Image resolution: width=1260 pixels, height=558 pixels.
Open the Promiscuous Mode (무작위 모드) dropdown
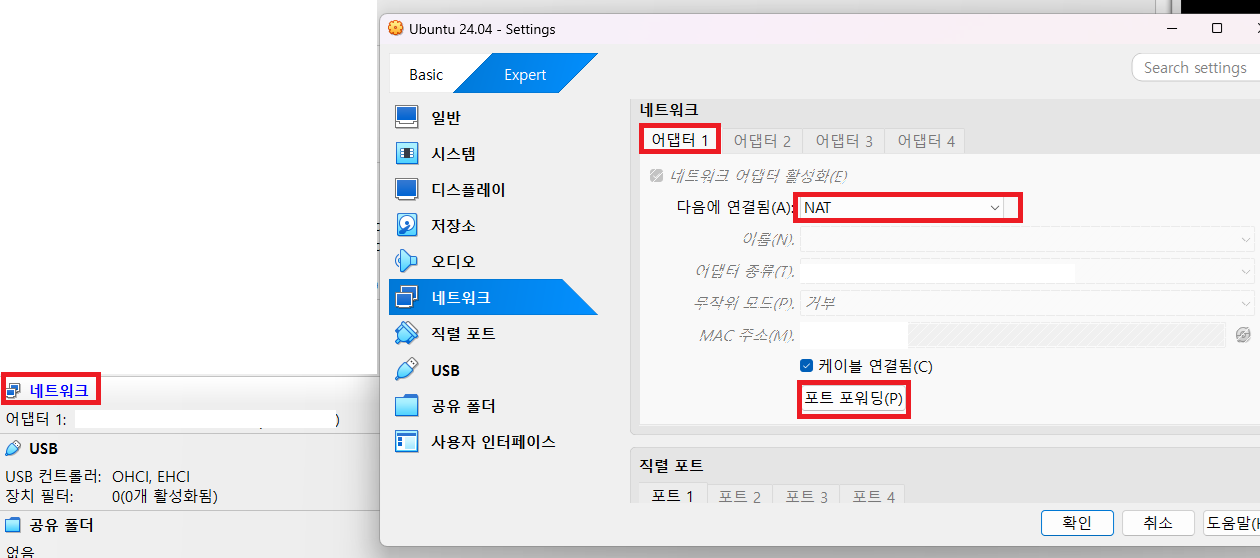click(1027, 303)
